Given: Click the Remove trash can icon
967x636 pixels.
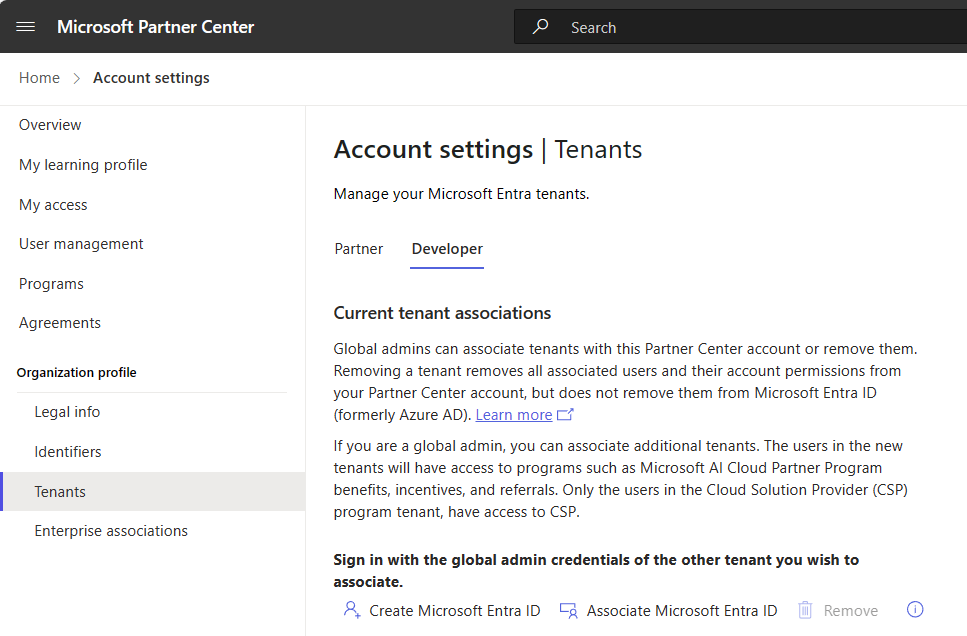Looking at the screenshot, I should [x=806, y=609].
